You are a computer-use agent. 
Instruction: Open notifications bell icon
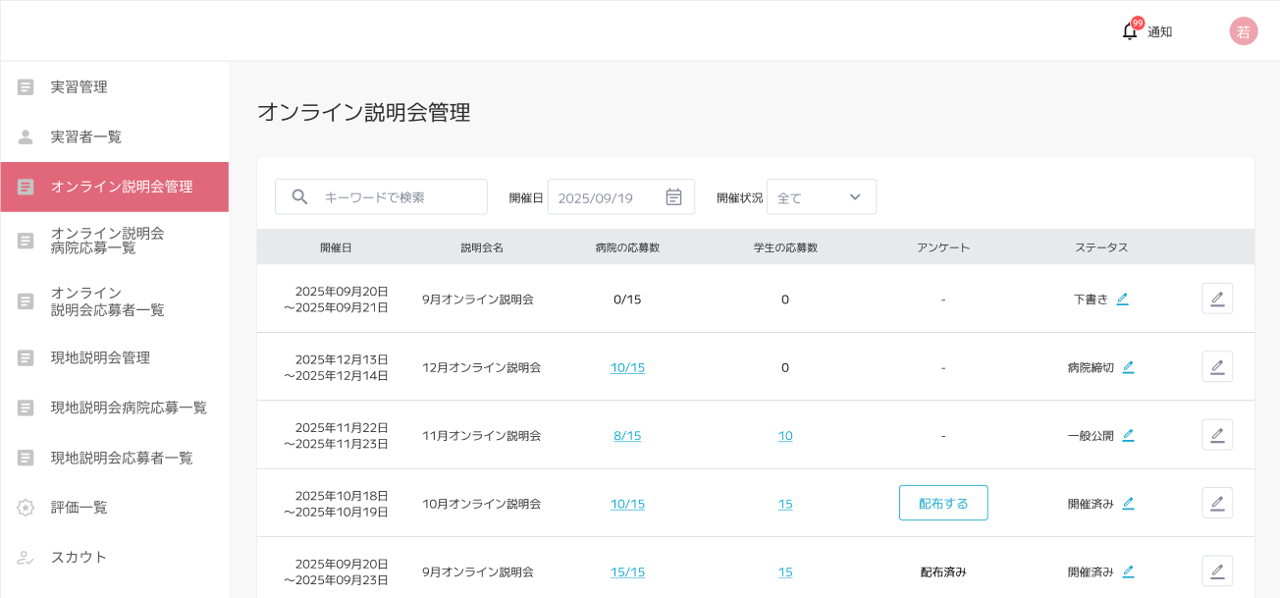(1129, 31)
